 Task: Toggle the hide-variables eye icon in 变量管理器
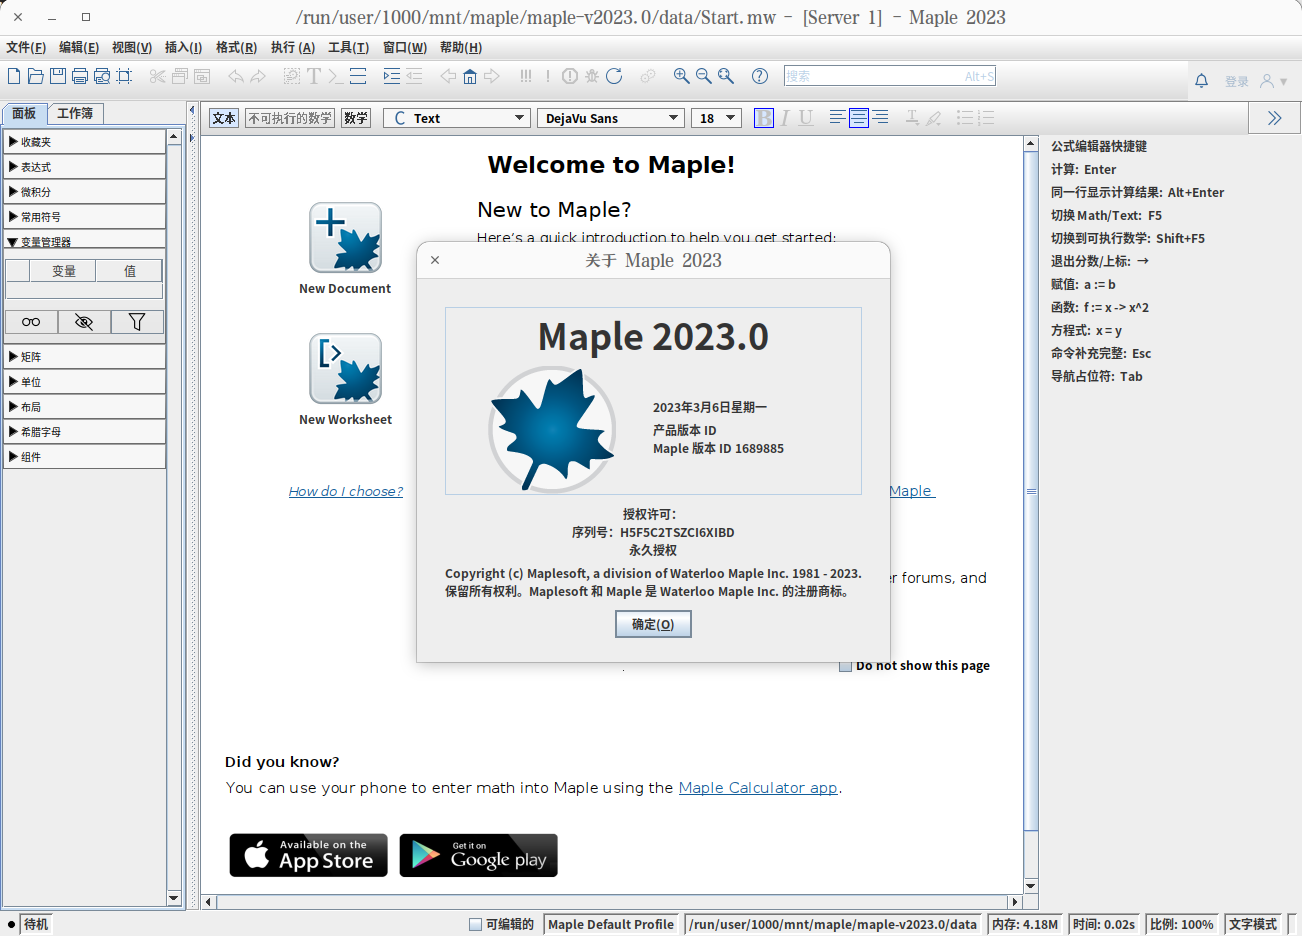click(x=84, y=322)
